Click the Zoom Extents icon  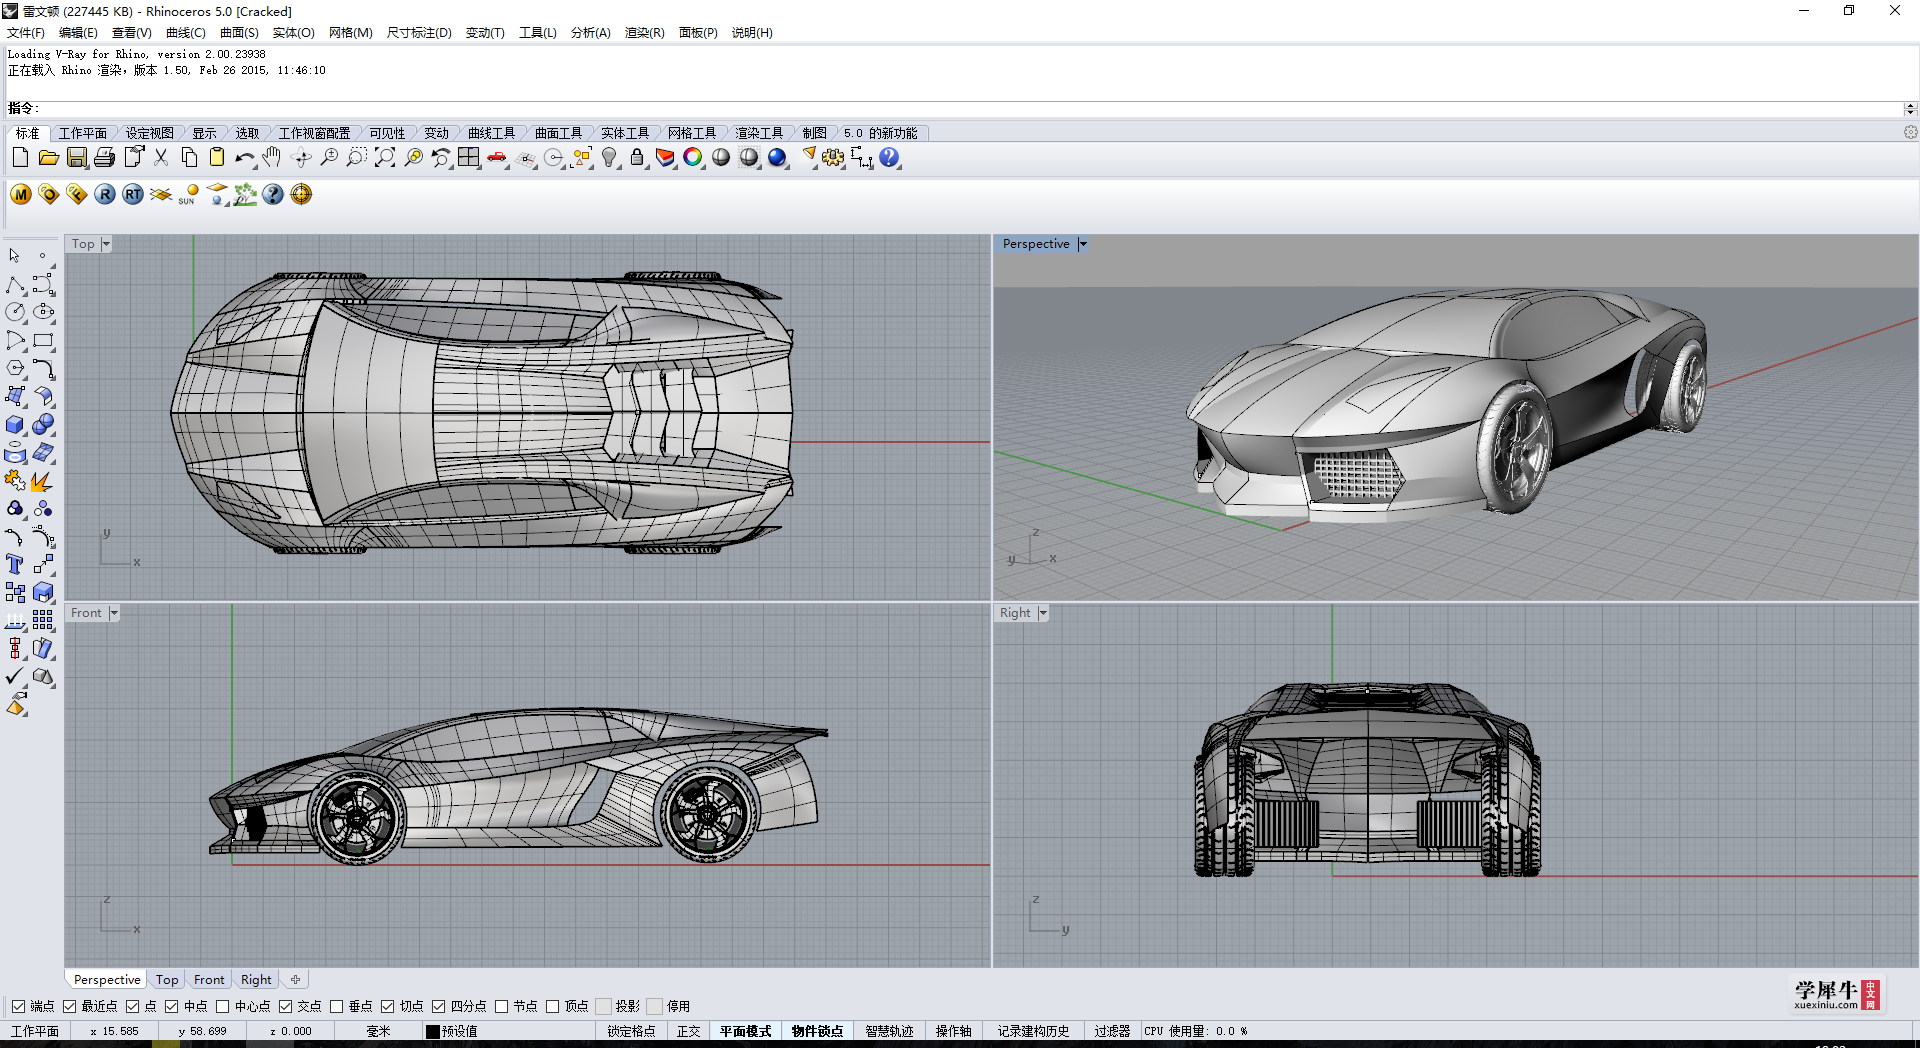click(385, 158)
